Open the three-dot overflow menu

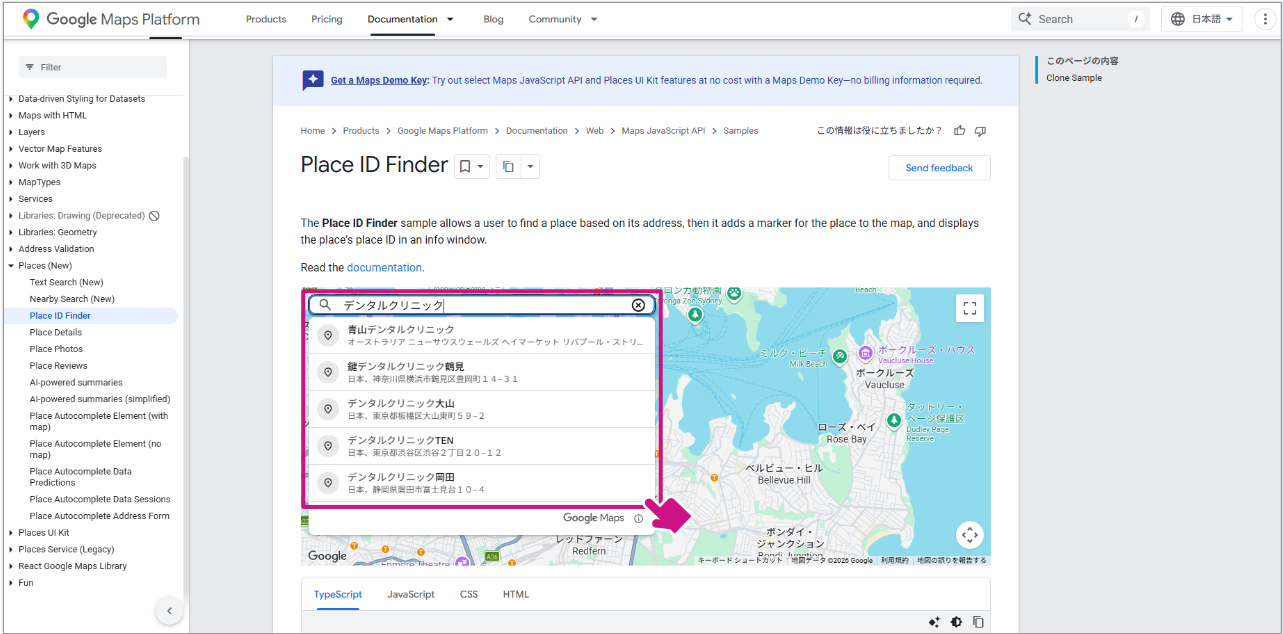[1265, 19]
